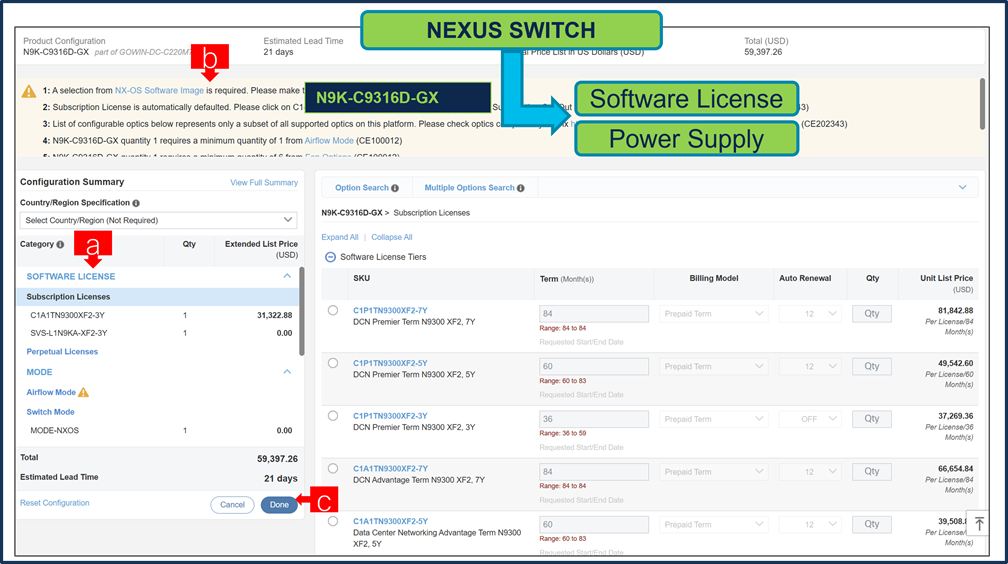Select the C1A1TN9300XF2-3Y summary row

(x=159, y=316)
